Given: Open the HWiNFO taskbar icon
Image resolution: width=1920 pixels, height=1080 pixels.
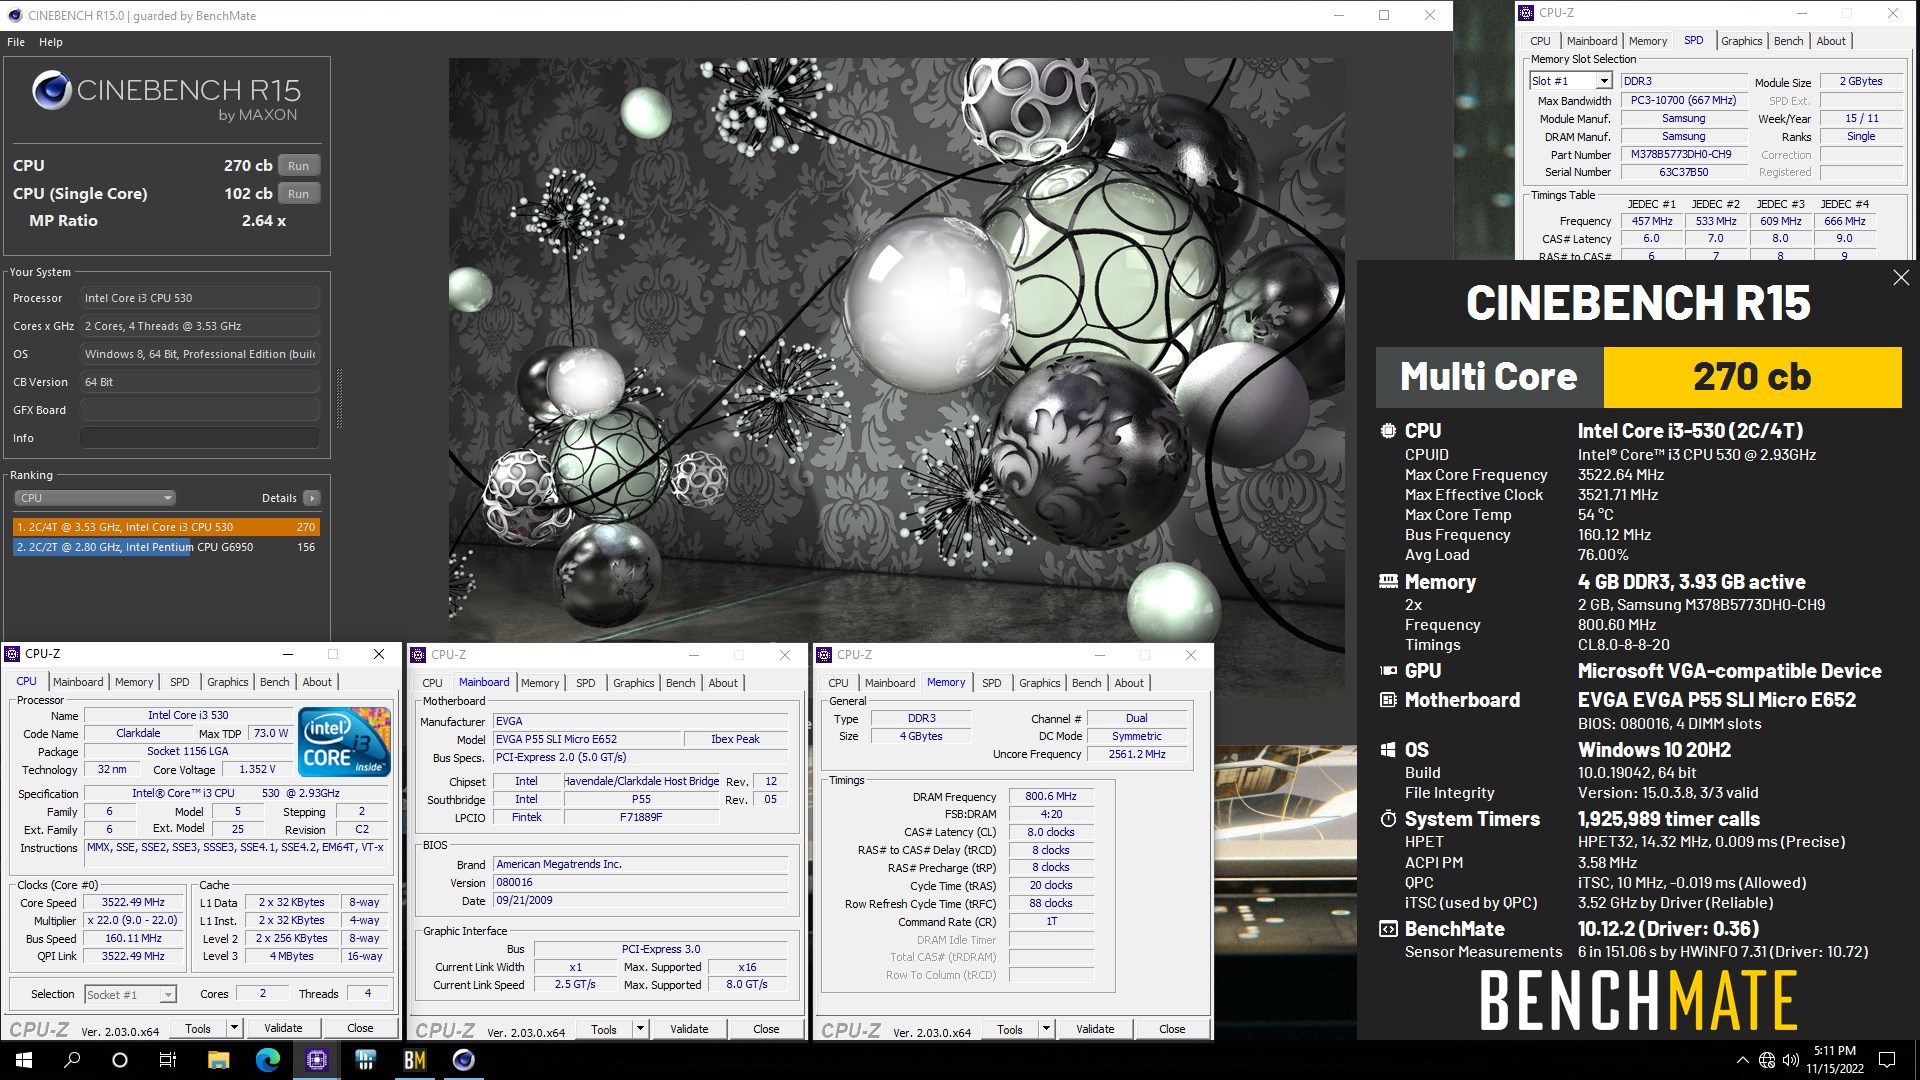Looking at the screenshot, I should pos(365,1060).
